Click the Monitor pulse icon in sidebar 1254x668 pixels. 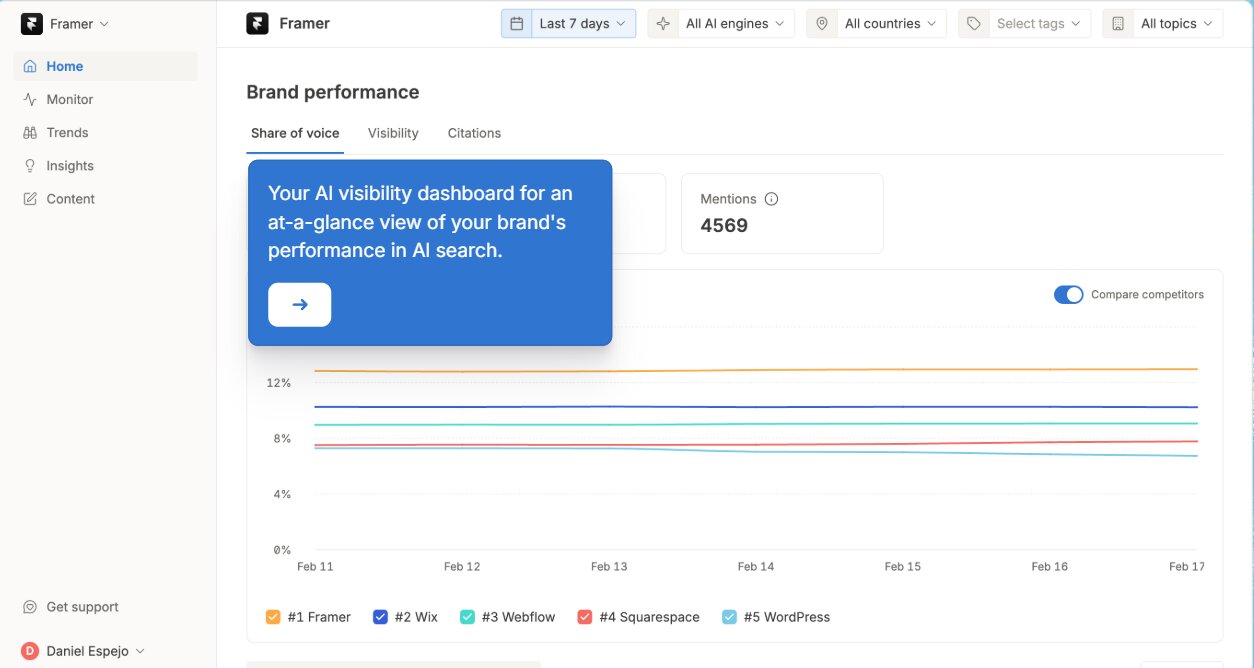click(30, 99)
